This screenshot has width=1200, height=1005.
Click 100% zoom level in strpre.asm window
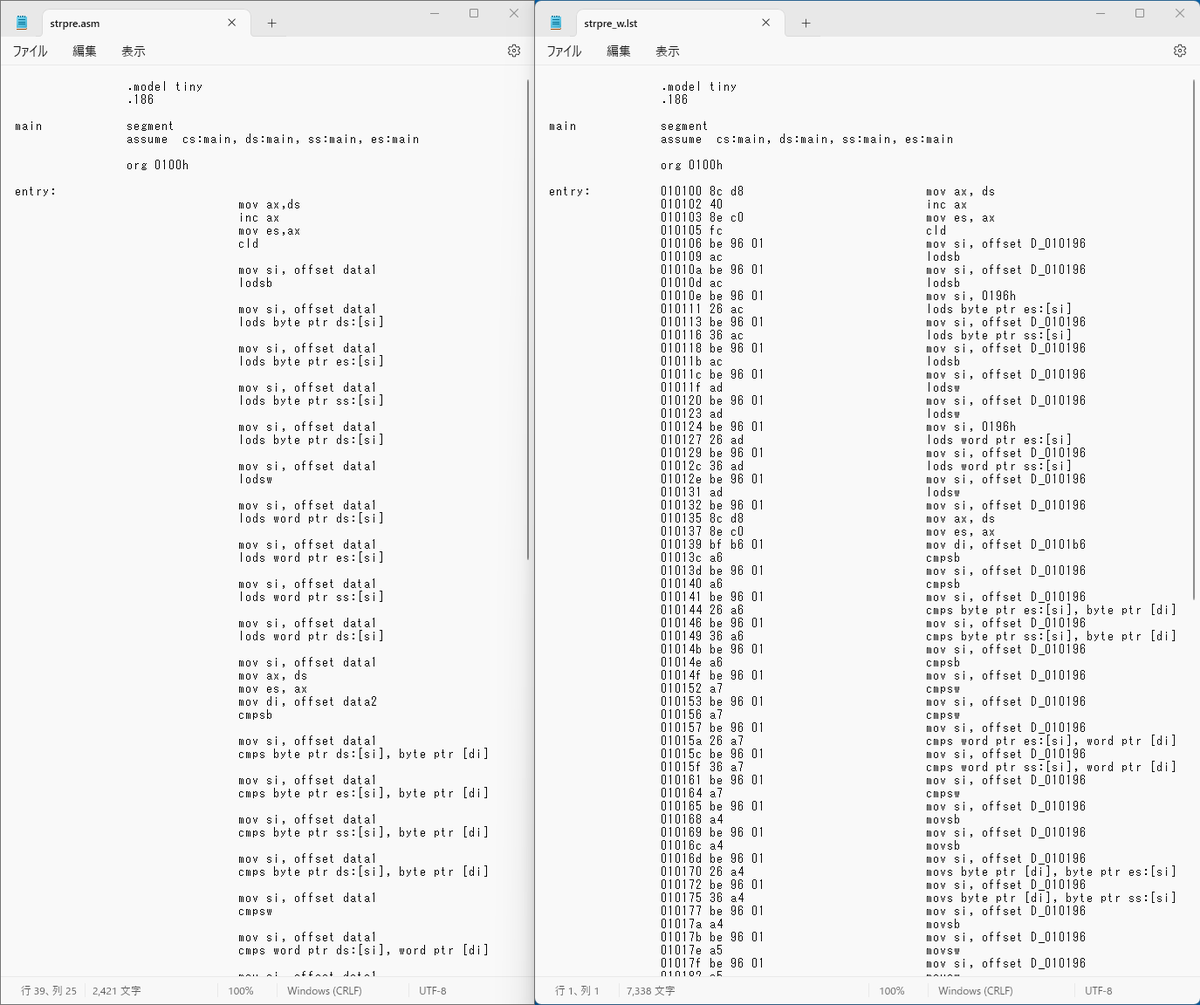pyautogui.click(x=240, y=990)
